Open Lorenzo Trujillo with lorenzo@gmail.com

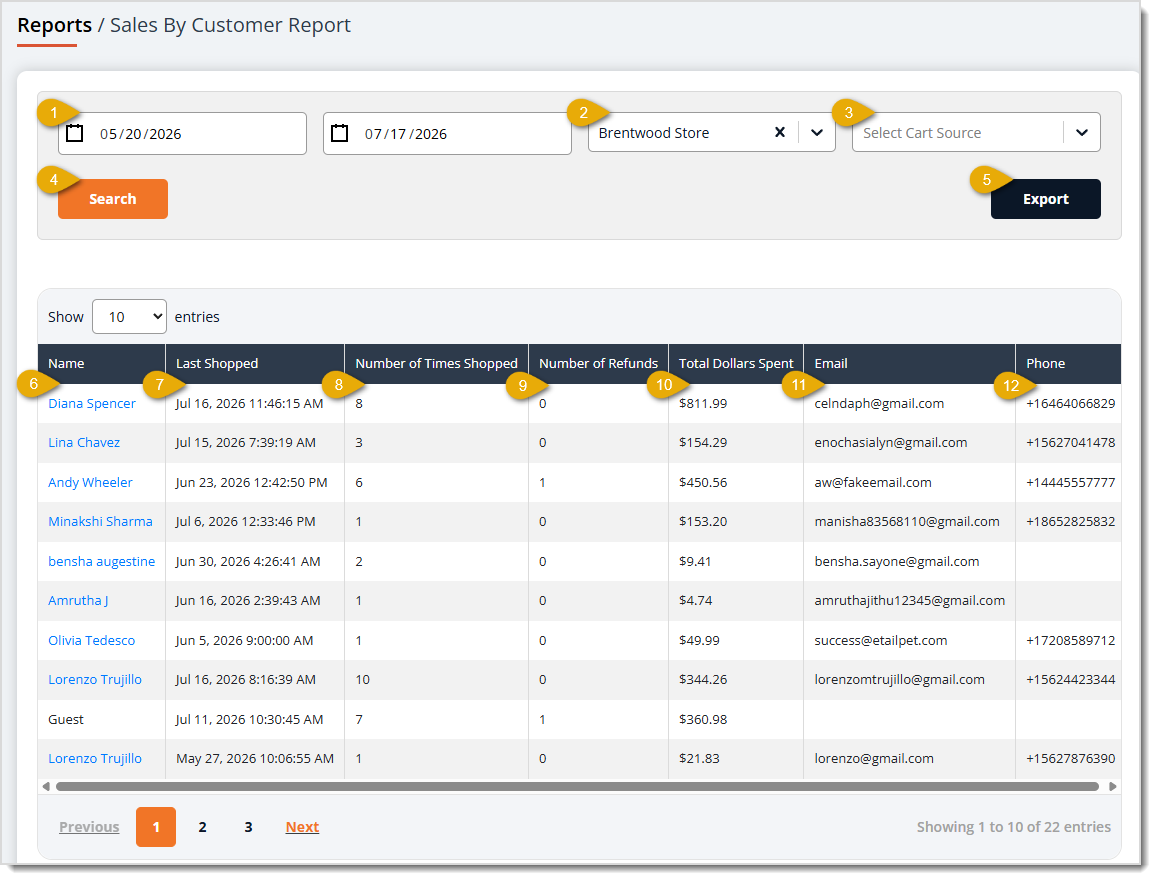[95, 758]
